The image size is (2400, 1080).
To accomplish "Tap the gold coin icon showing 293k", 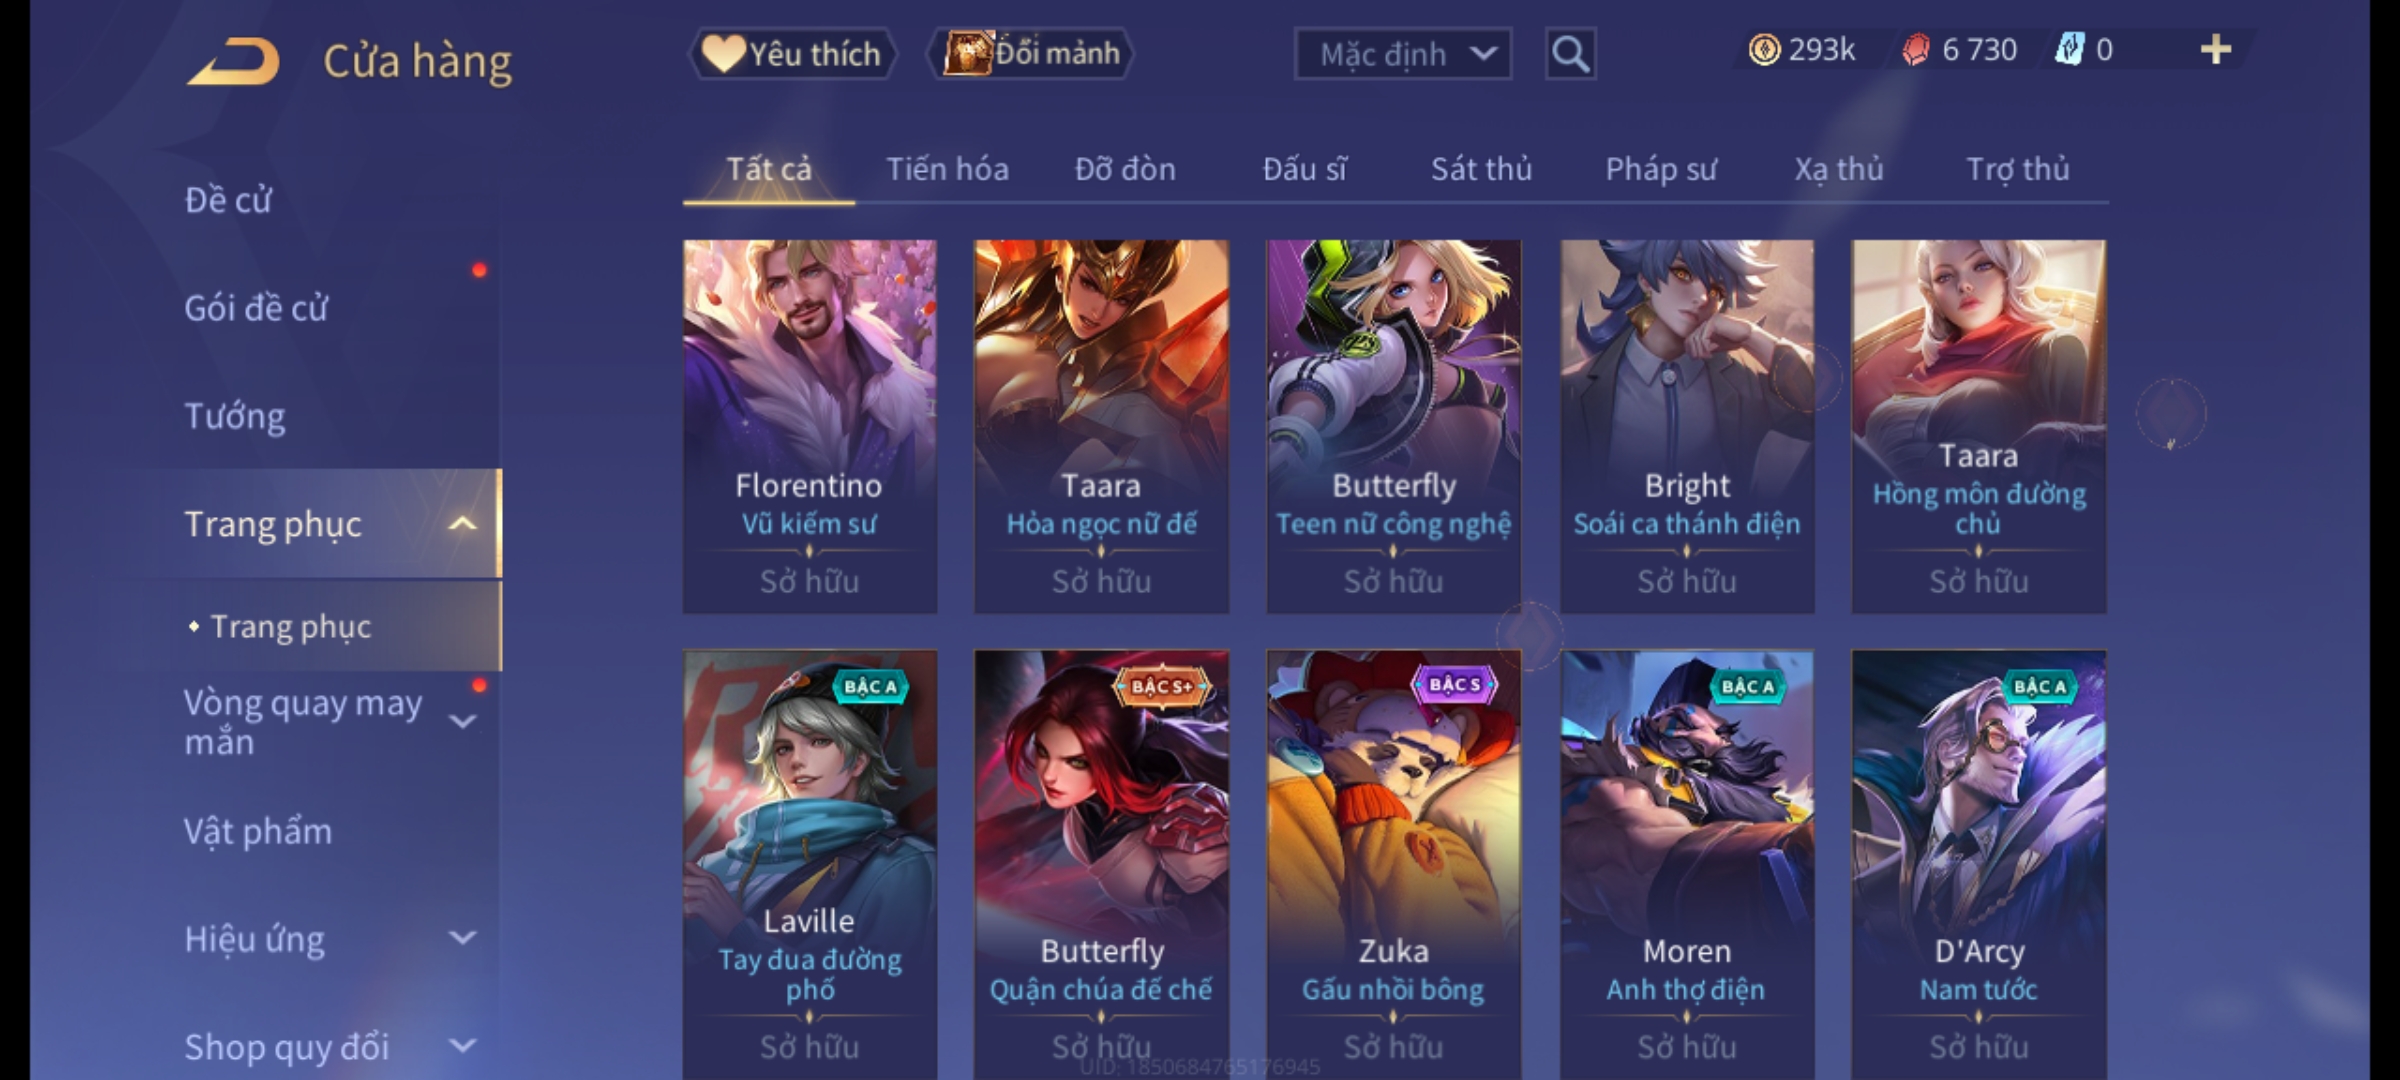I will 1764,50.
